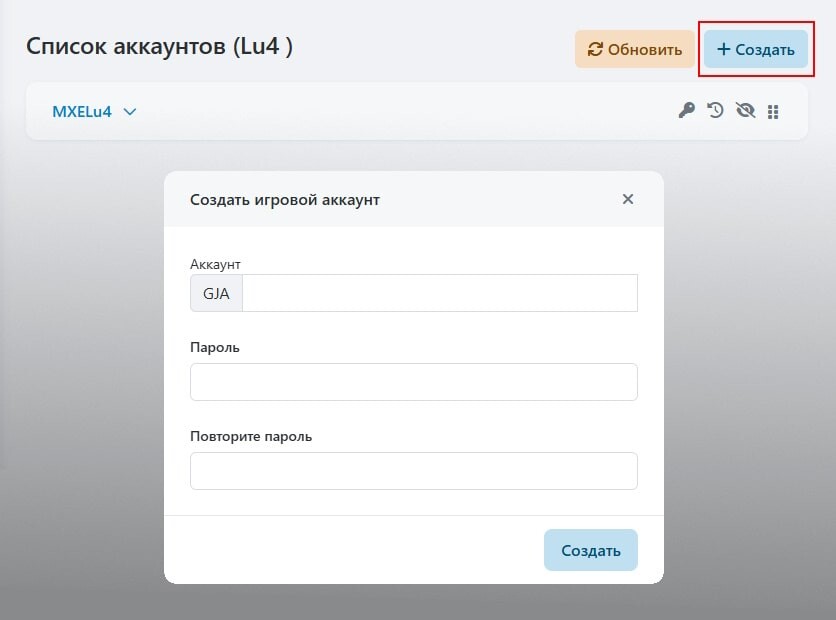This screenshot has height=620, width=836.
Task: Submit with the Создать button in the dialog
Action: click(591, 550)
